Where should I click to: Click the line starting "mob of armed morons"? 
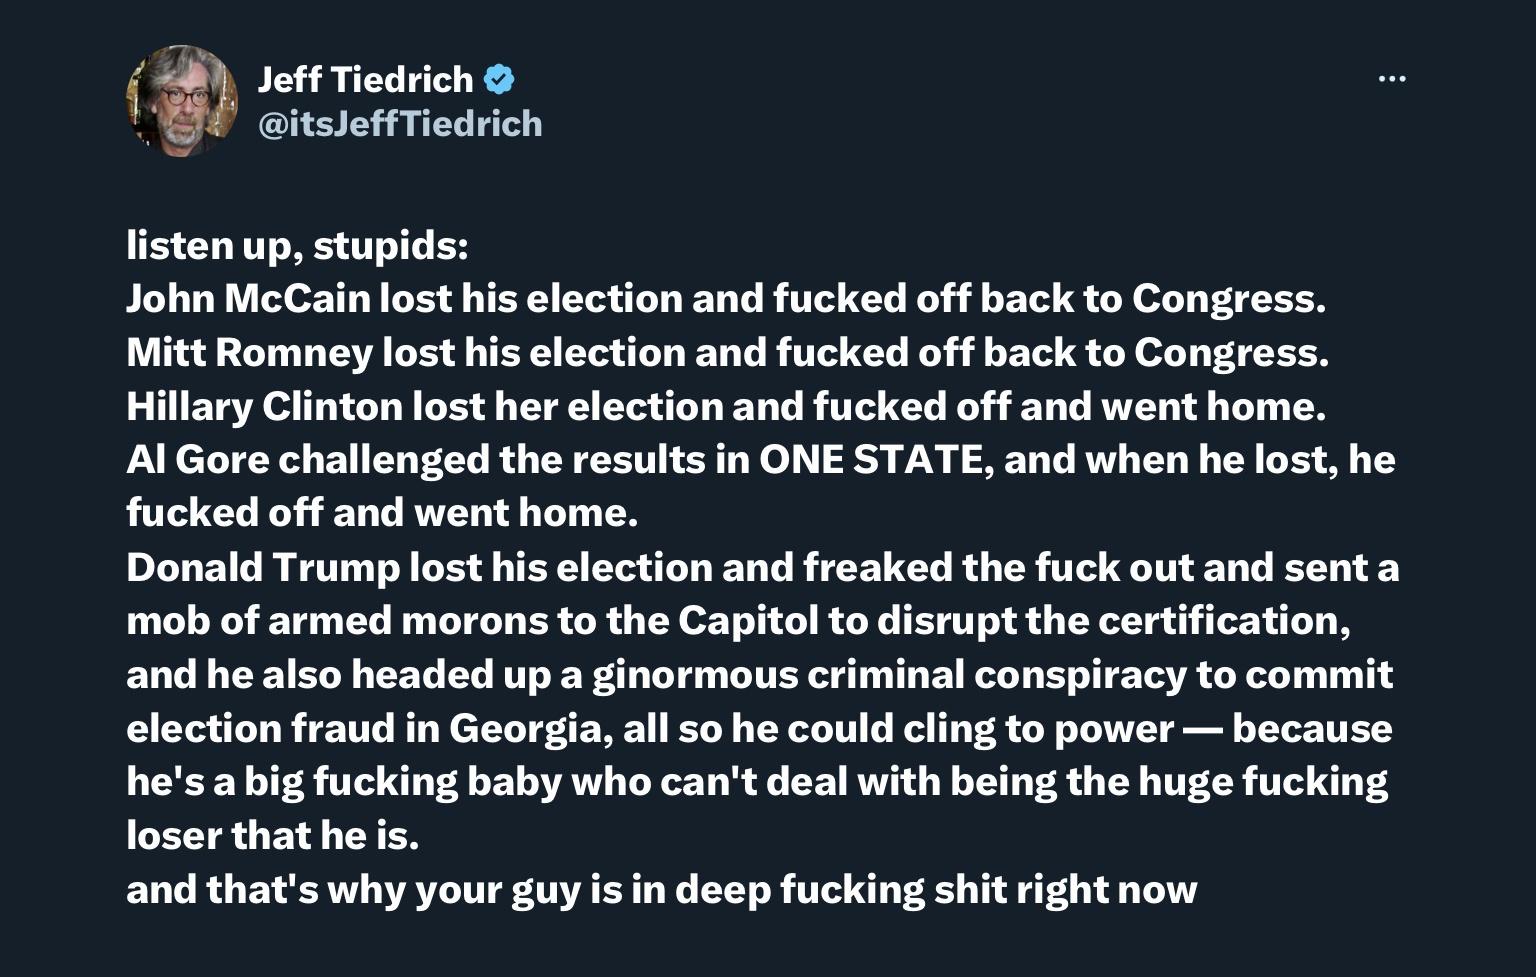click(738, 621)
